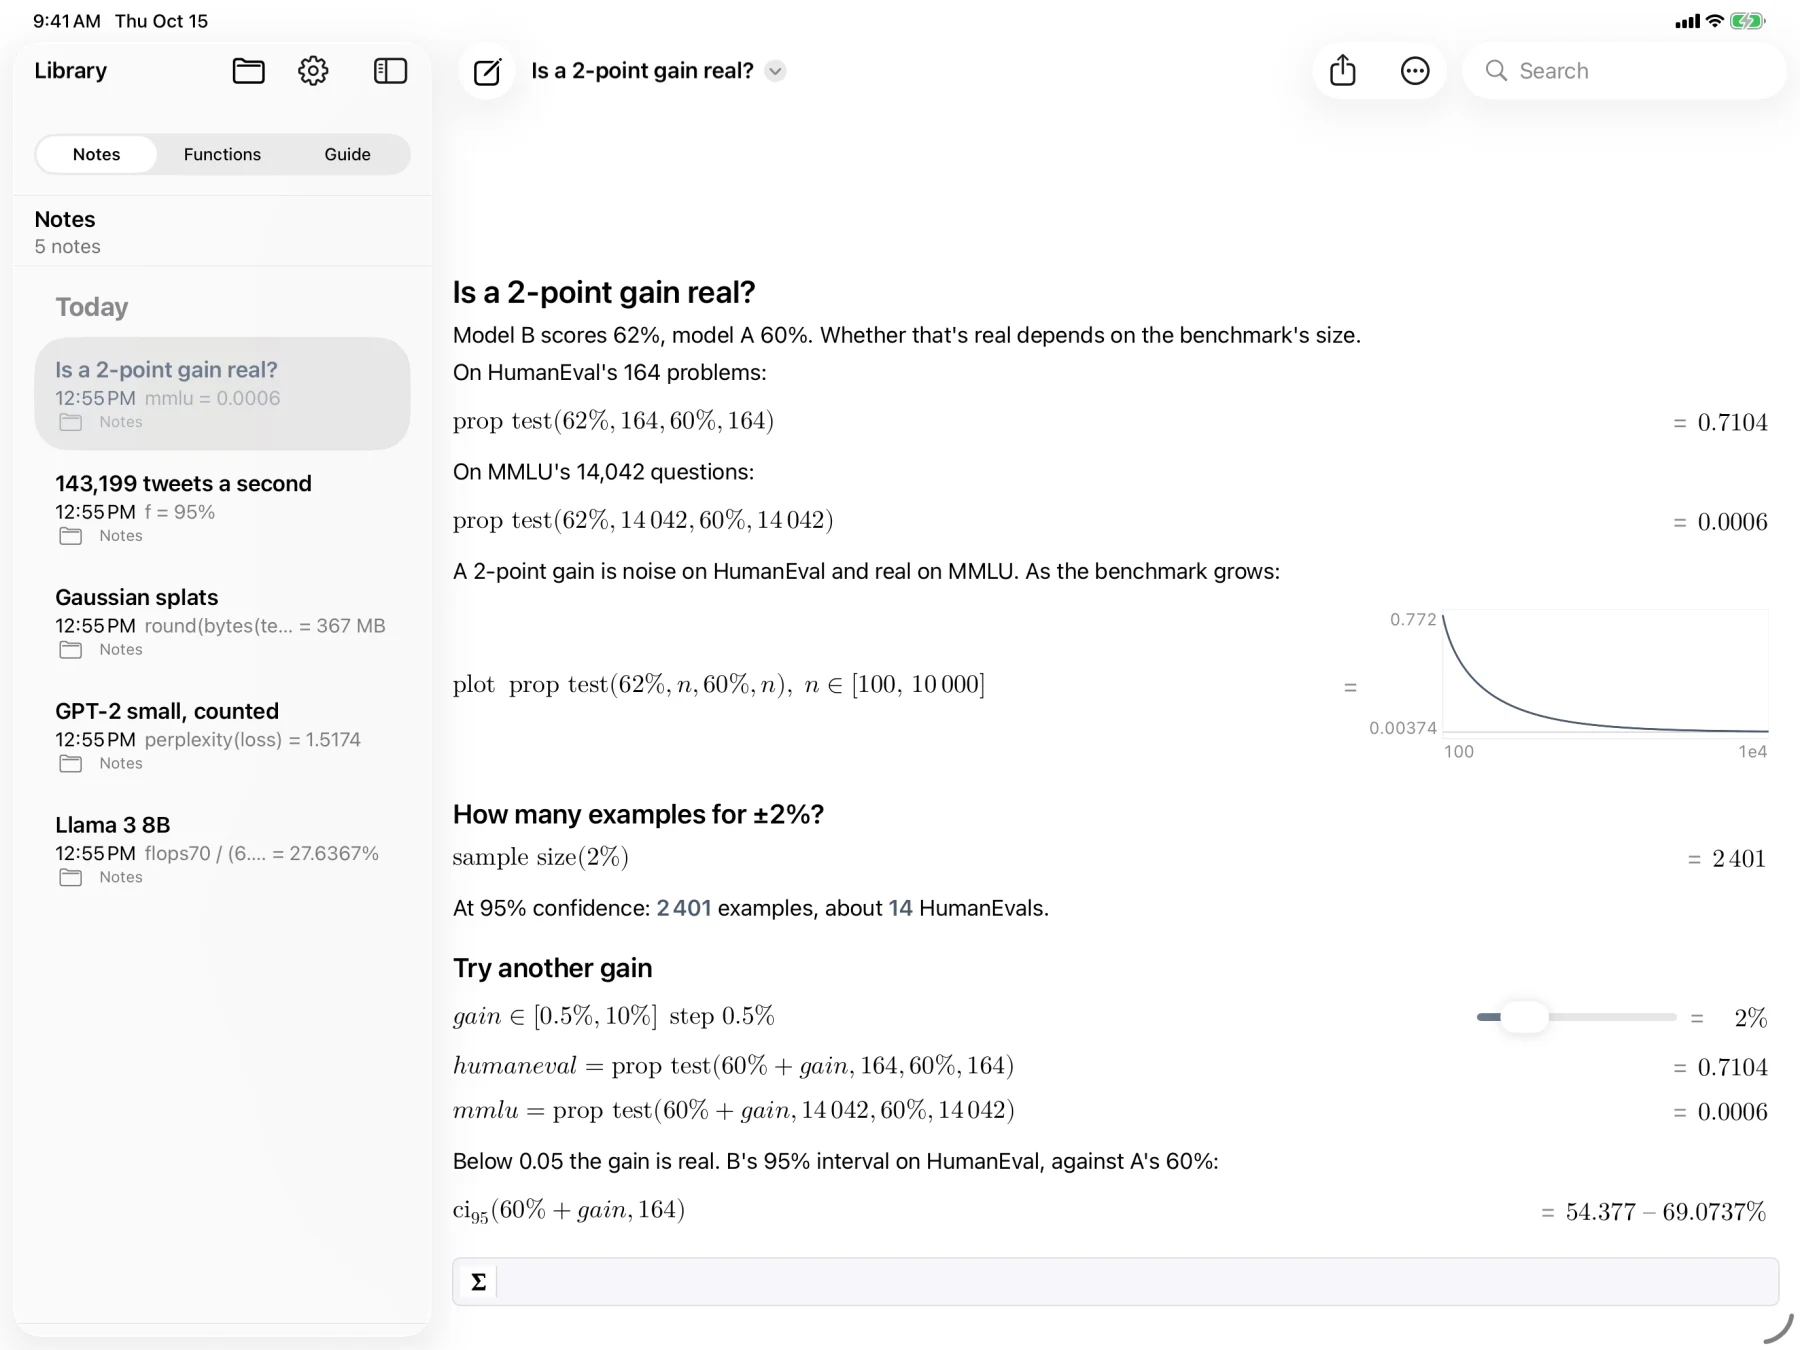Click the gain slider thumb
Image resolution: width=1800 pixels, height=1350 pixels.
(x=1524, y=1017)
